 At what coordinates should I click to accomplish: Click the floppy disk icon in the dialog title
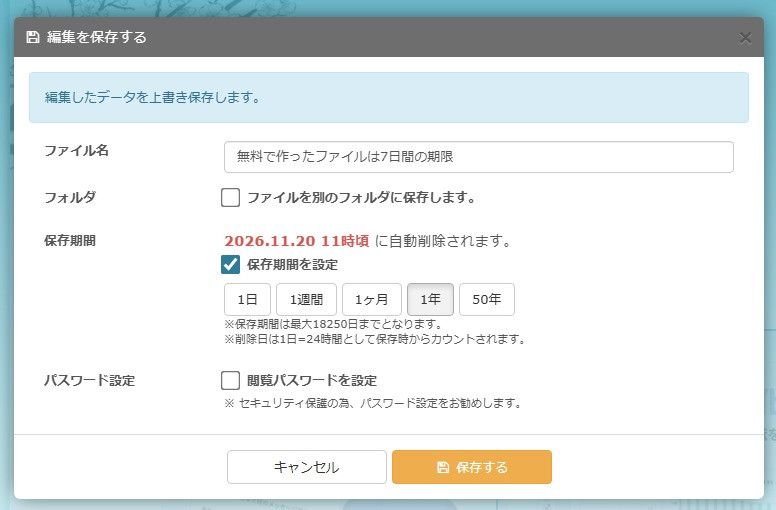pyautogui.click(x=33, y=38)
